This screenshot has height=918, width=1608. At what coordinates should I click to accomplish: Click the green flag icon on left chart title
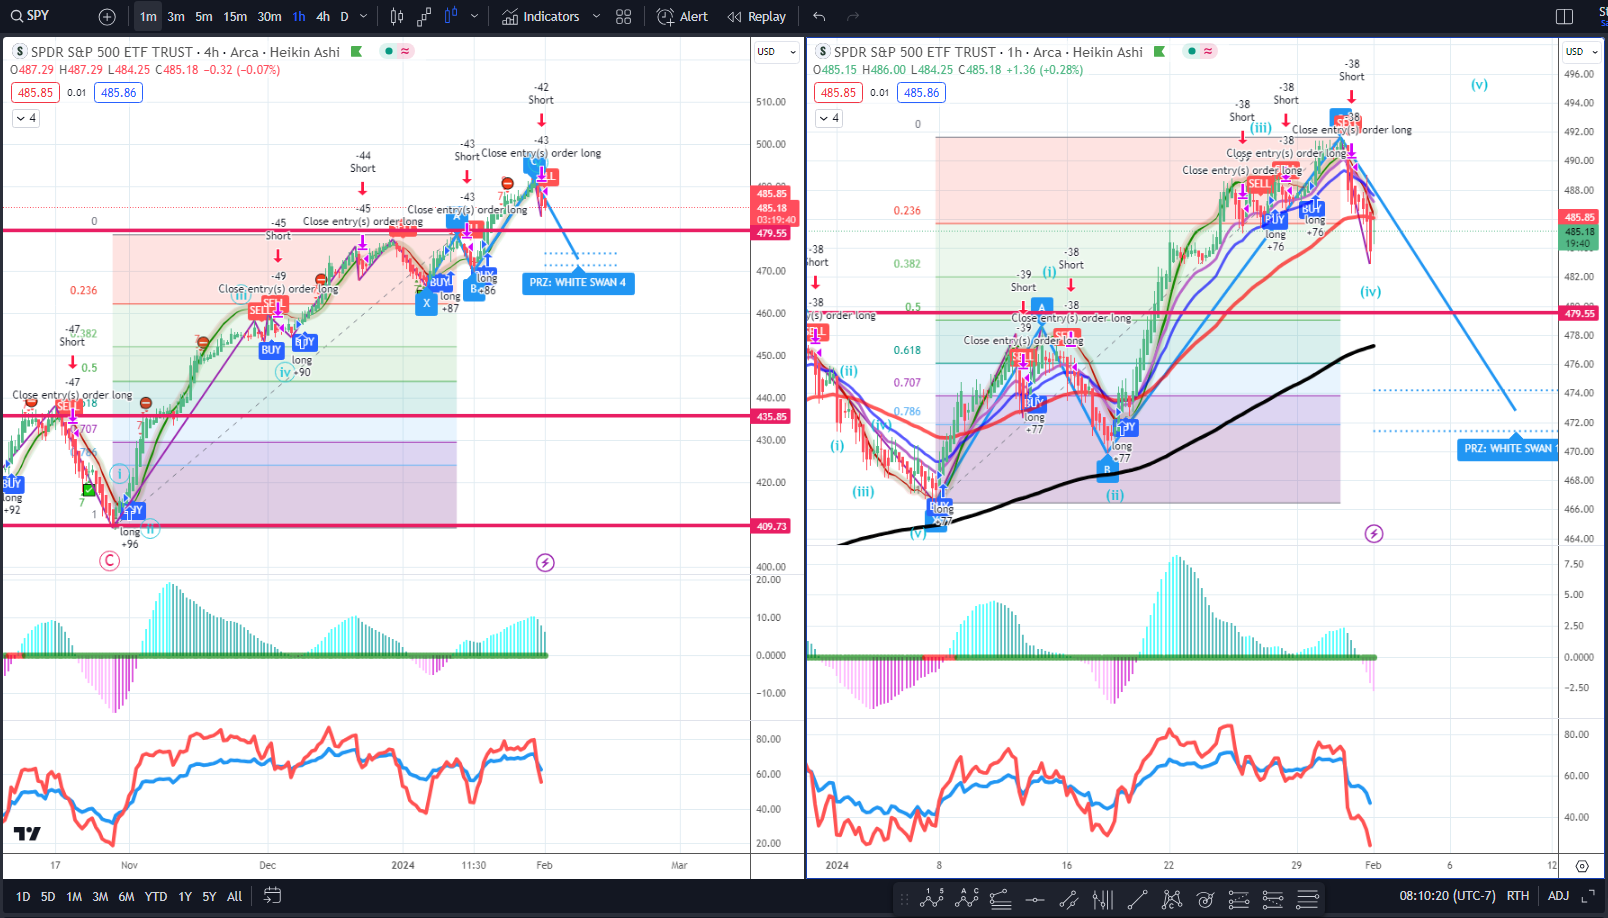click(x=356, y=51)
